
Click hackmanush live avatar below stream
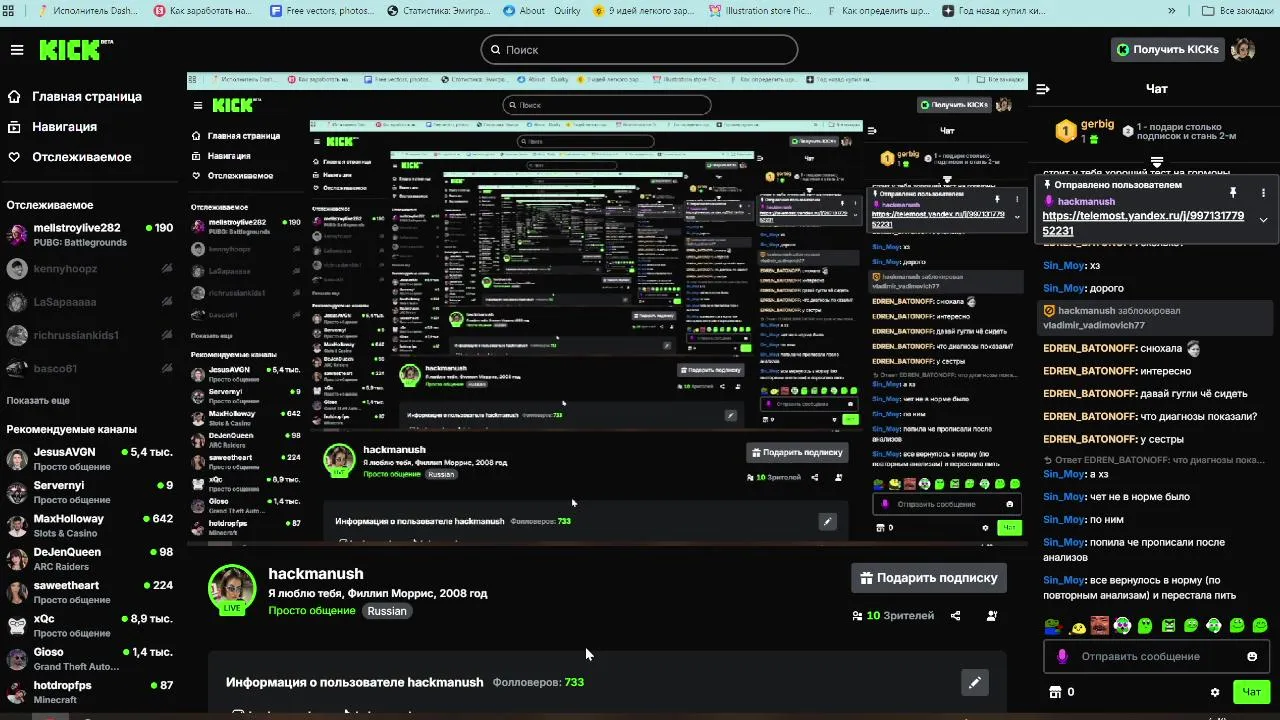[x=232, y=588]
